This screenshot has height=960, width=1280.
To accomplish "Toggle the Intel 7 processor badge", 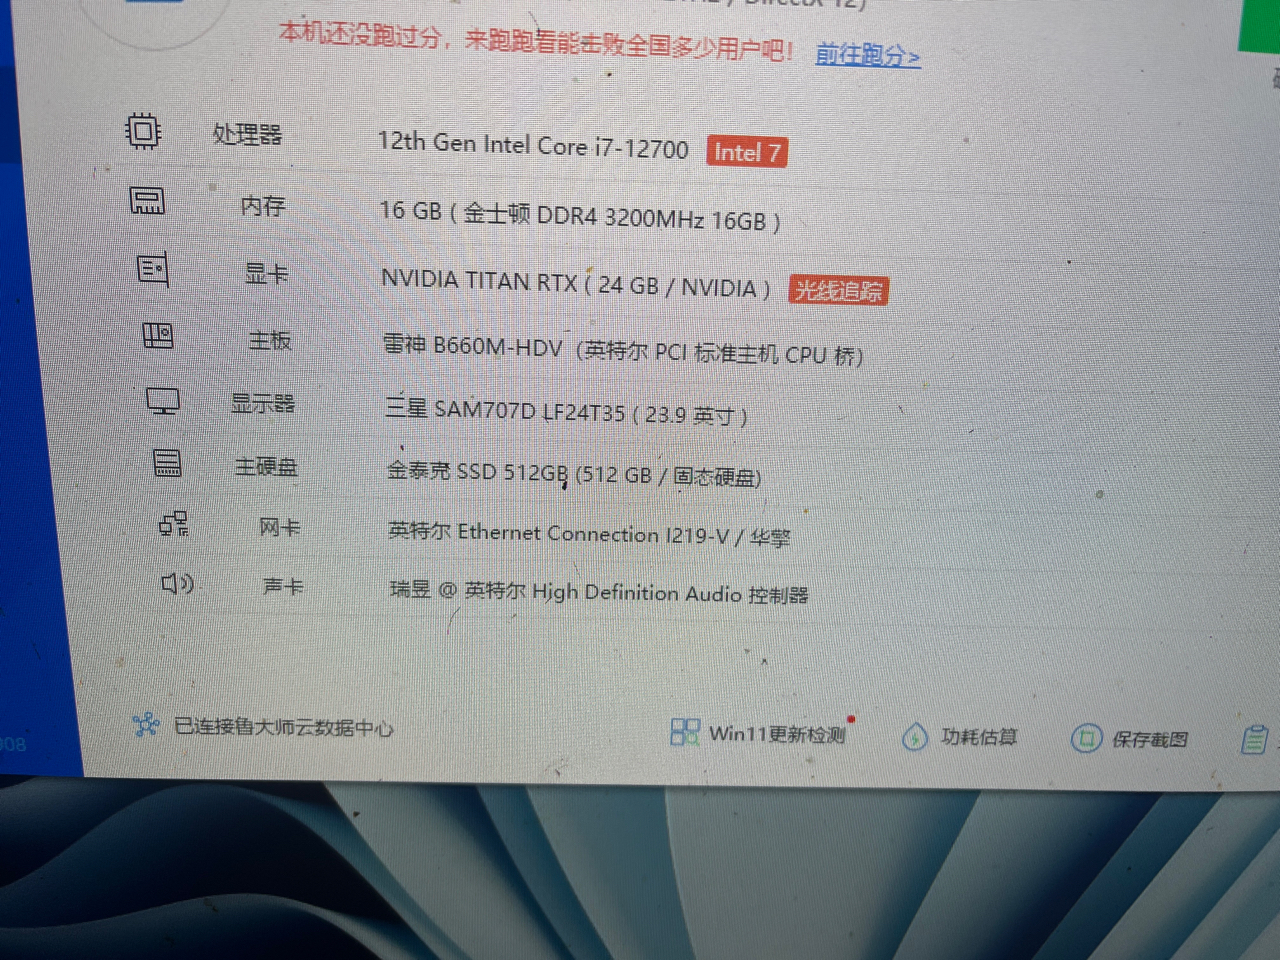I will click(747, 151).
